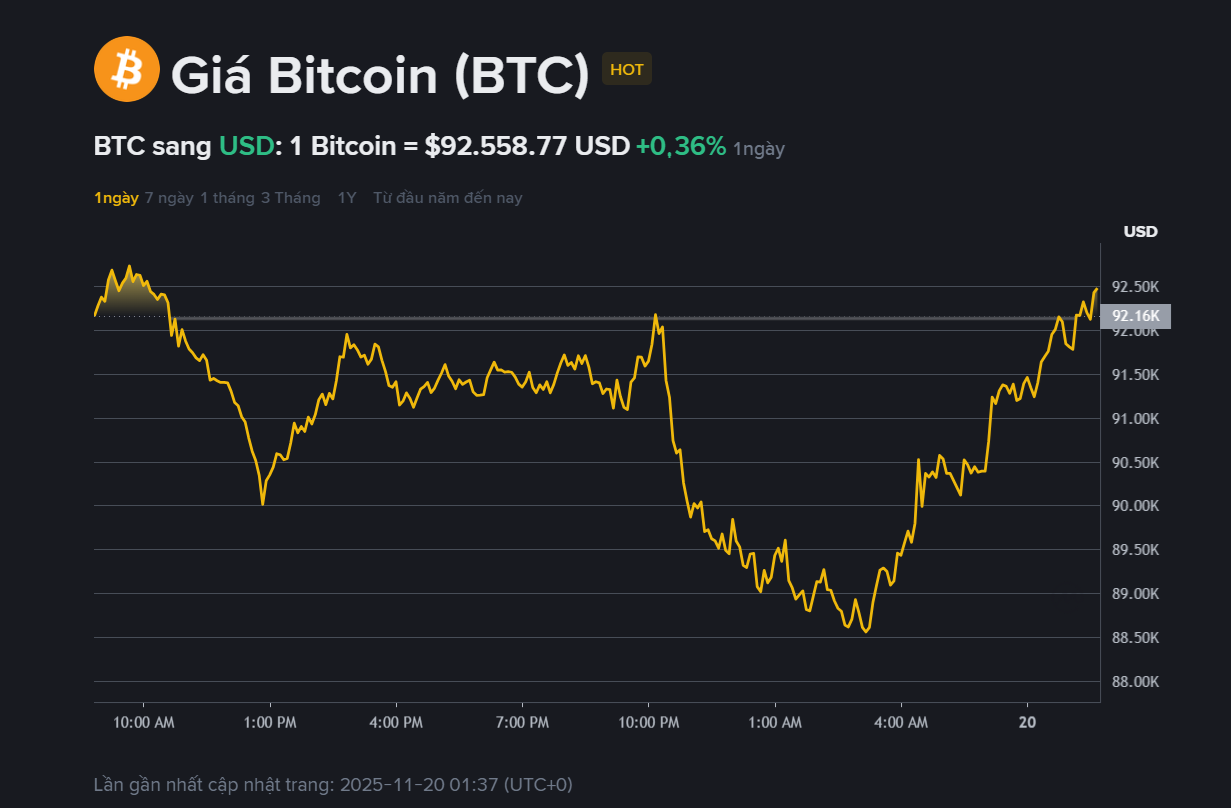Click the $92.558.77 USD price text
Screen dimensions: 1231x808
click(x=527, y=146)
